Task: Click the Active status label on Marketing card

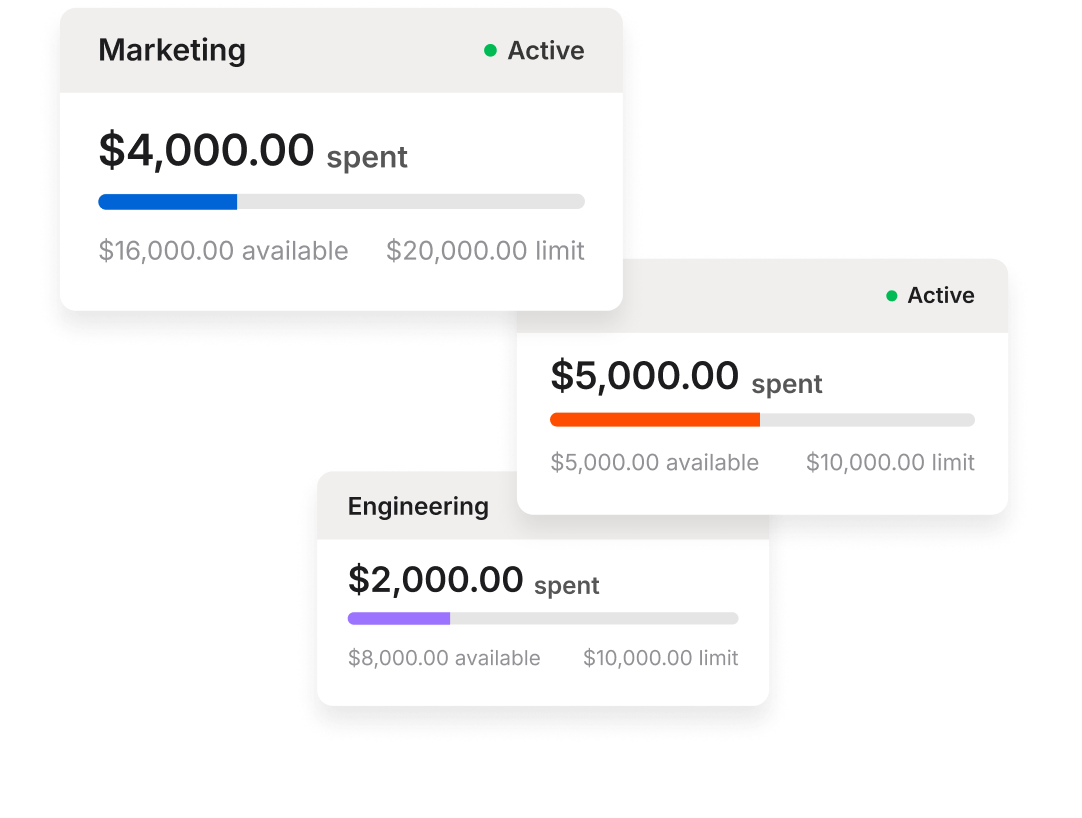Action: (x=545, y=51)
